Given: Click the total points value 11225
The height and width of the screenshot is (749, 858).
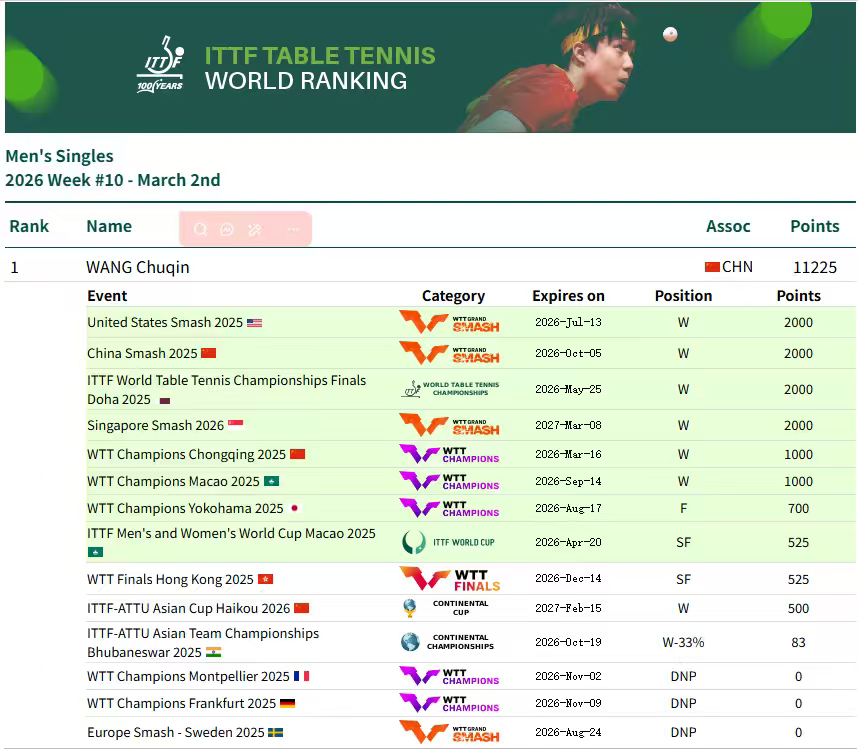Looking at the screenshot, I should pyautogui.click(x=815, y=267).
